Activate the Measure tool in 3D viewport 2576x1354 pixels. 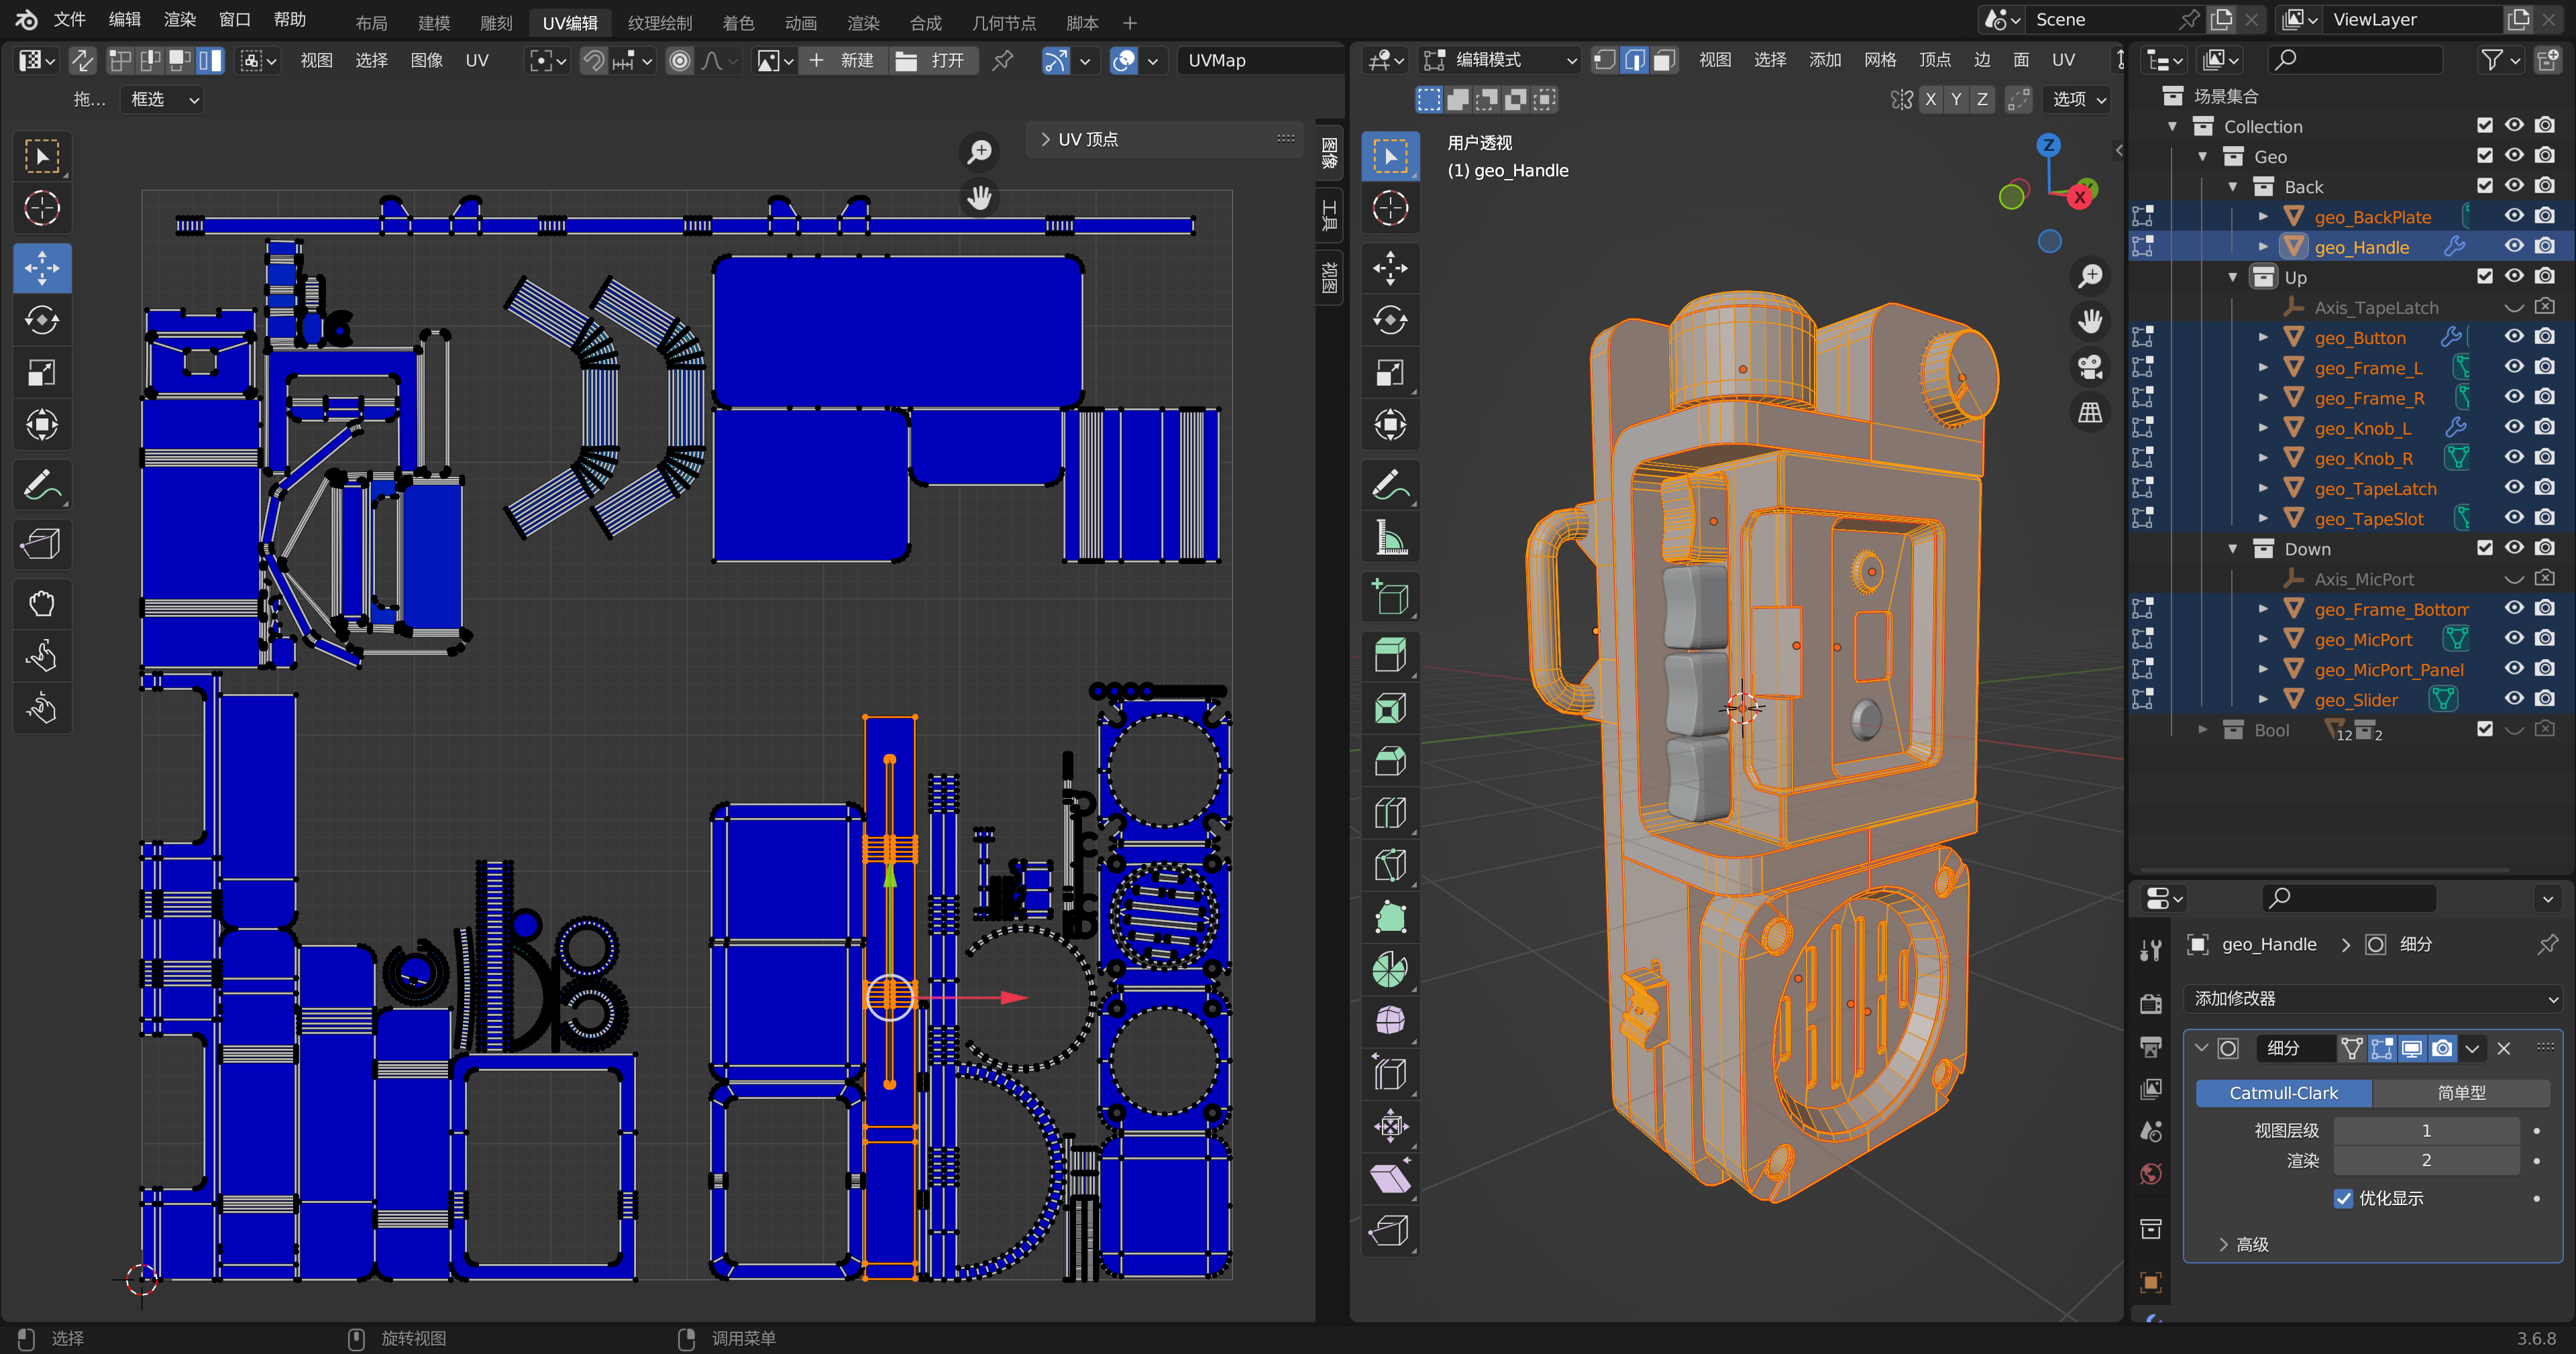click(x=1390, y=539)
